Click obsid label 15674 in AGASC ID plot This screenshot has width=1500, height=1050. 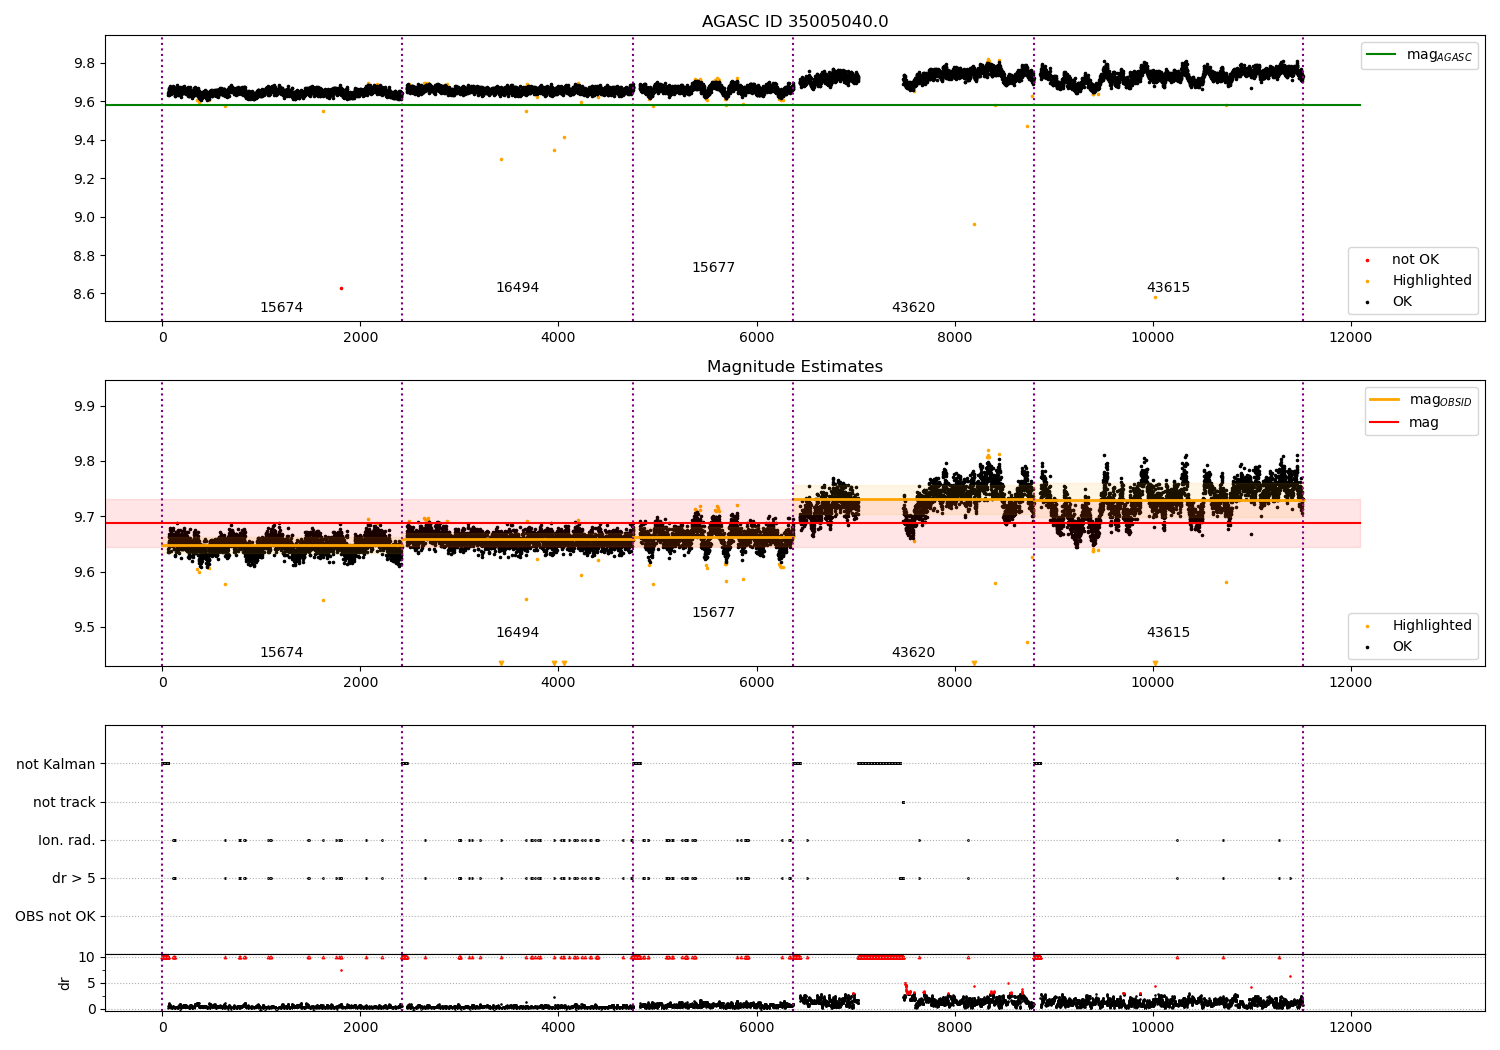tap(281, 308)
